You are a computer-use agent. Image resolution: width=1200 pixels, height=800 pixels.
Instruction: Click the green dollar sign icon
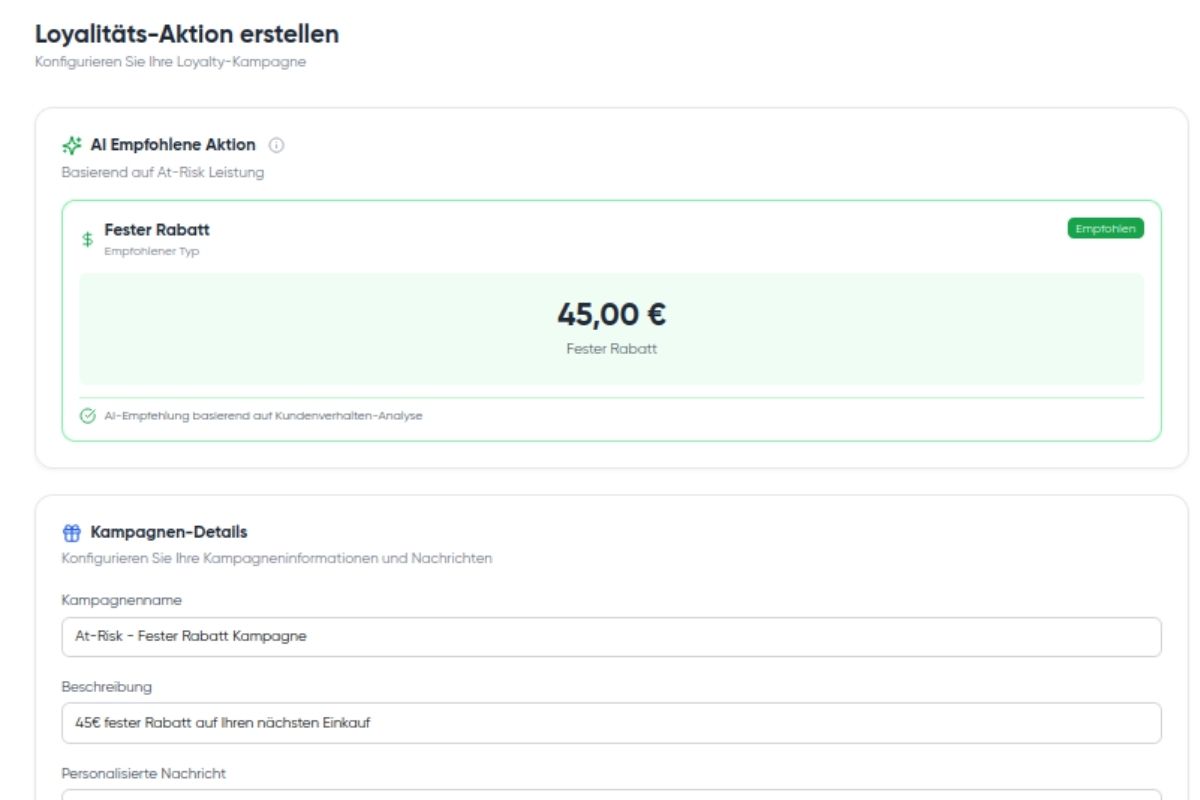pyautogui.click(x=88, y=240)
